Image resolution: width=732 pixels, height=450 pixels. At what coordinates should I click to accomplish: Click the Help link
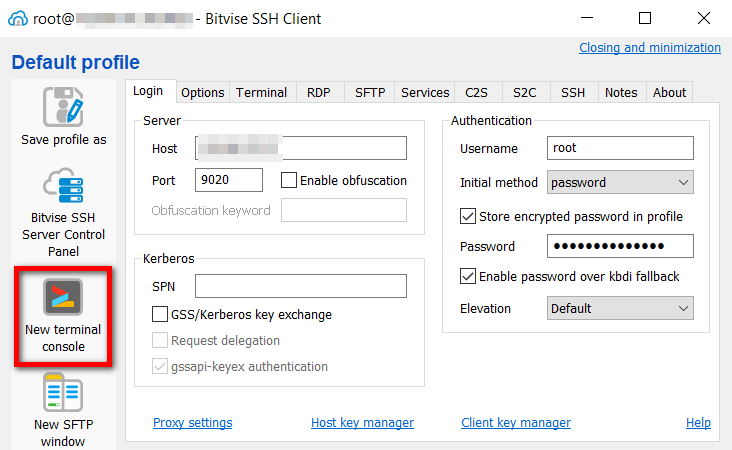pos(698,422)
